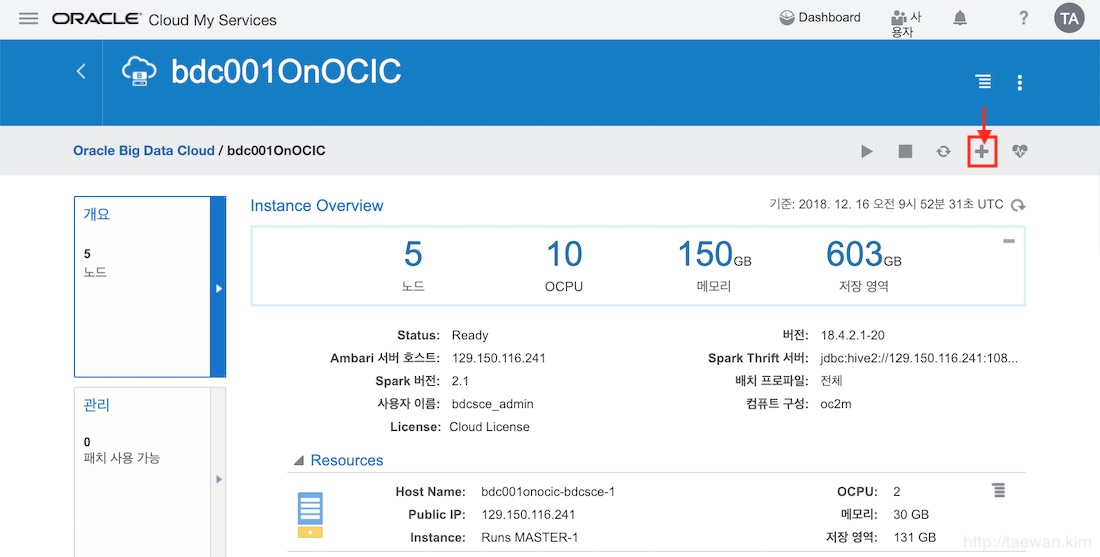View health with the heartbeat icon
This screenshot has height=557, width=1100.
pyautogui.click(x=1020, y=151)
